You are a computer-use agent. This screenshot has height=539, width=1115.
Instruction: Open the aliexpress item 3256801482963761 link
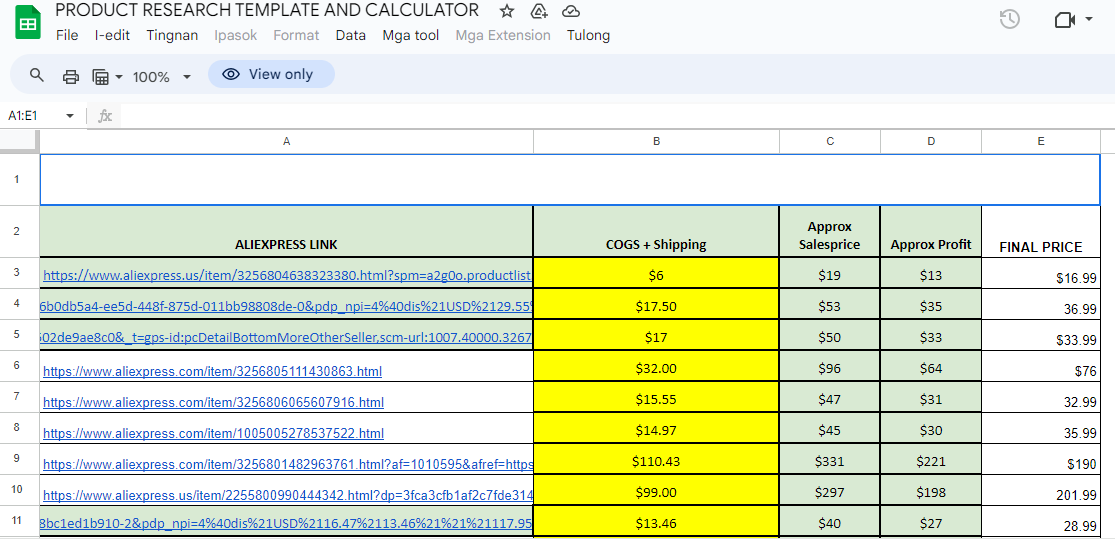pyautogui.click(x=288, y=464)
